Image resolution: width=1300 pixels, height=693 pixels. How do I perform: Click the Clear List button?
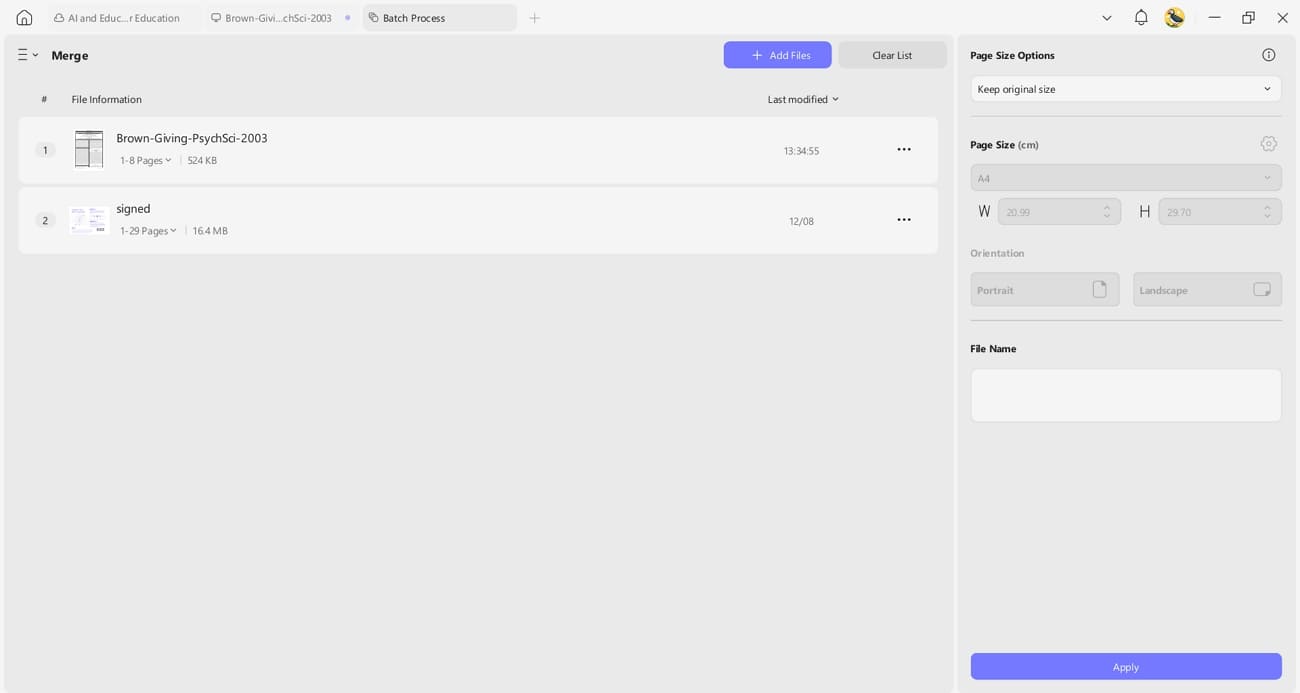892,55
